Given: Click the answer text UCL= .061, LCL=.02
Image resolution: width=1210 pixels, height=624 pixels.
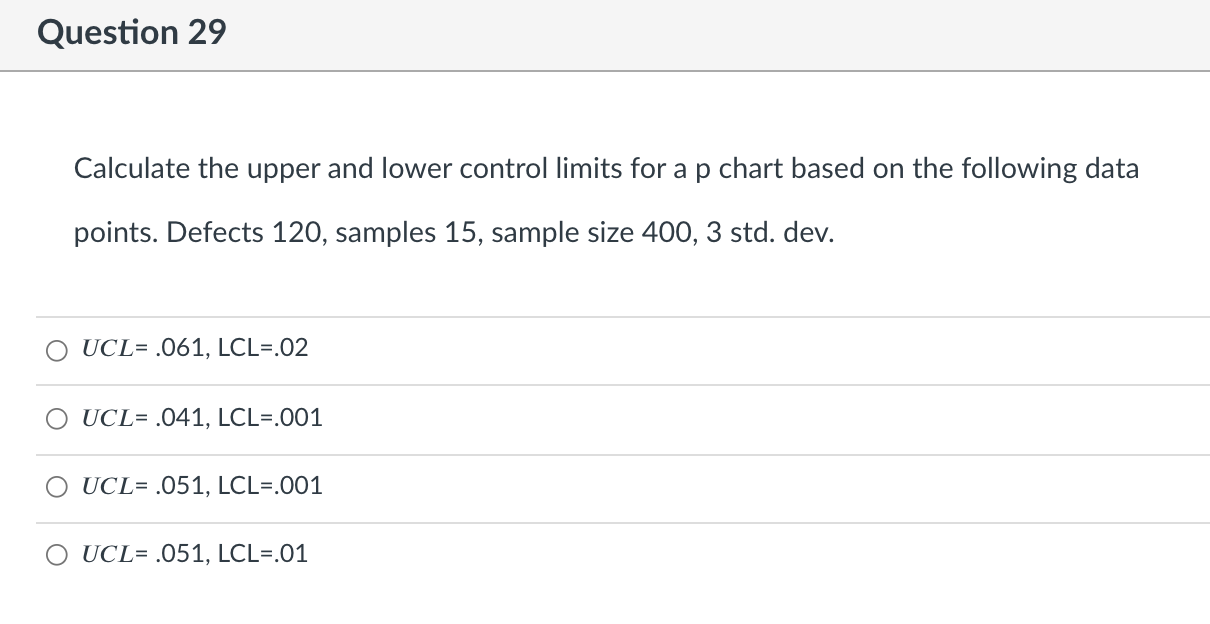Looking at the screenshot, I should coord(194,348).
